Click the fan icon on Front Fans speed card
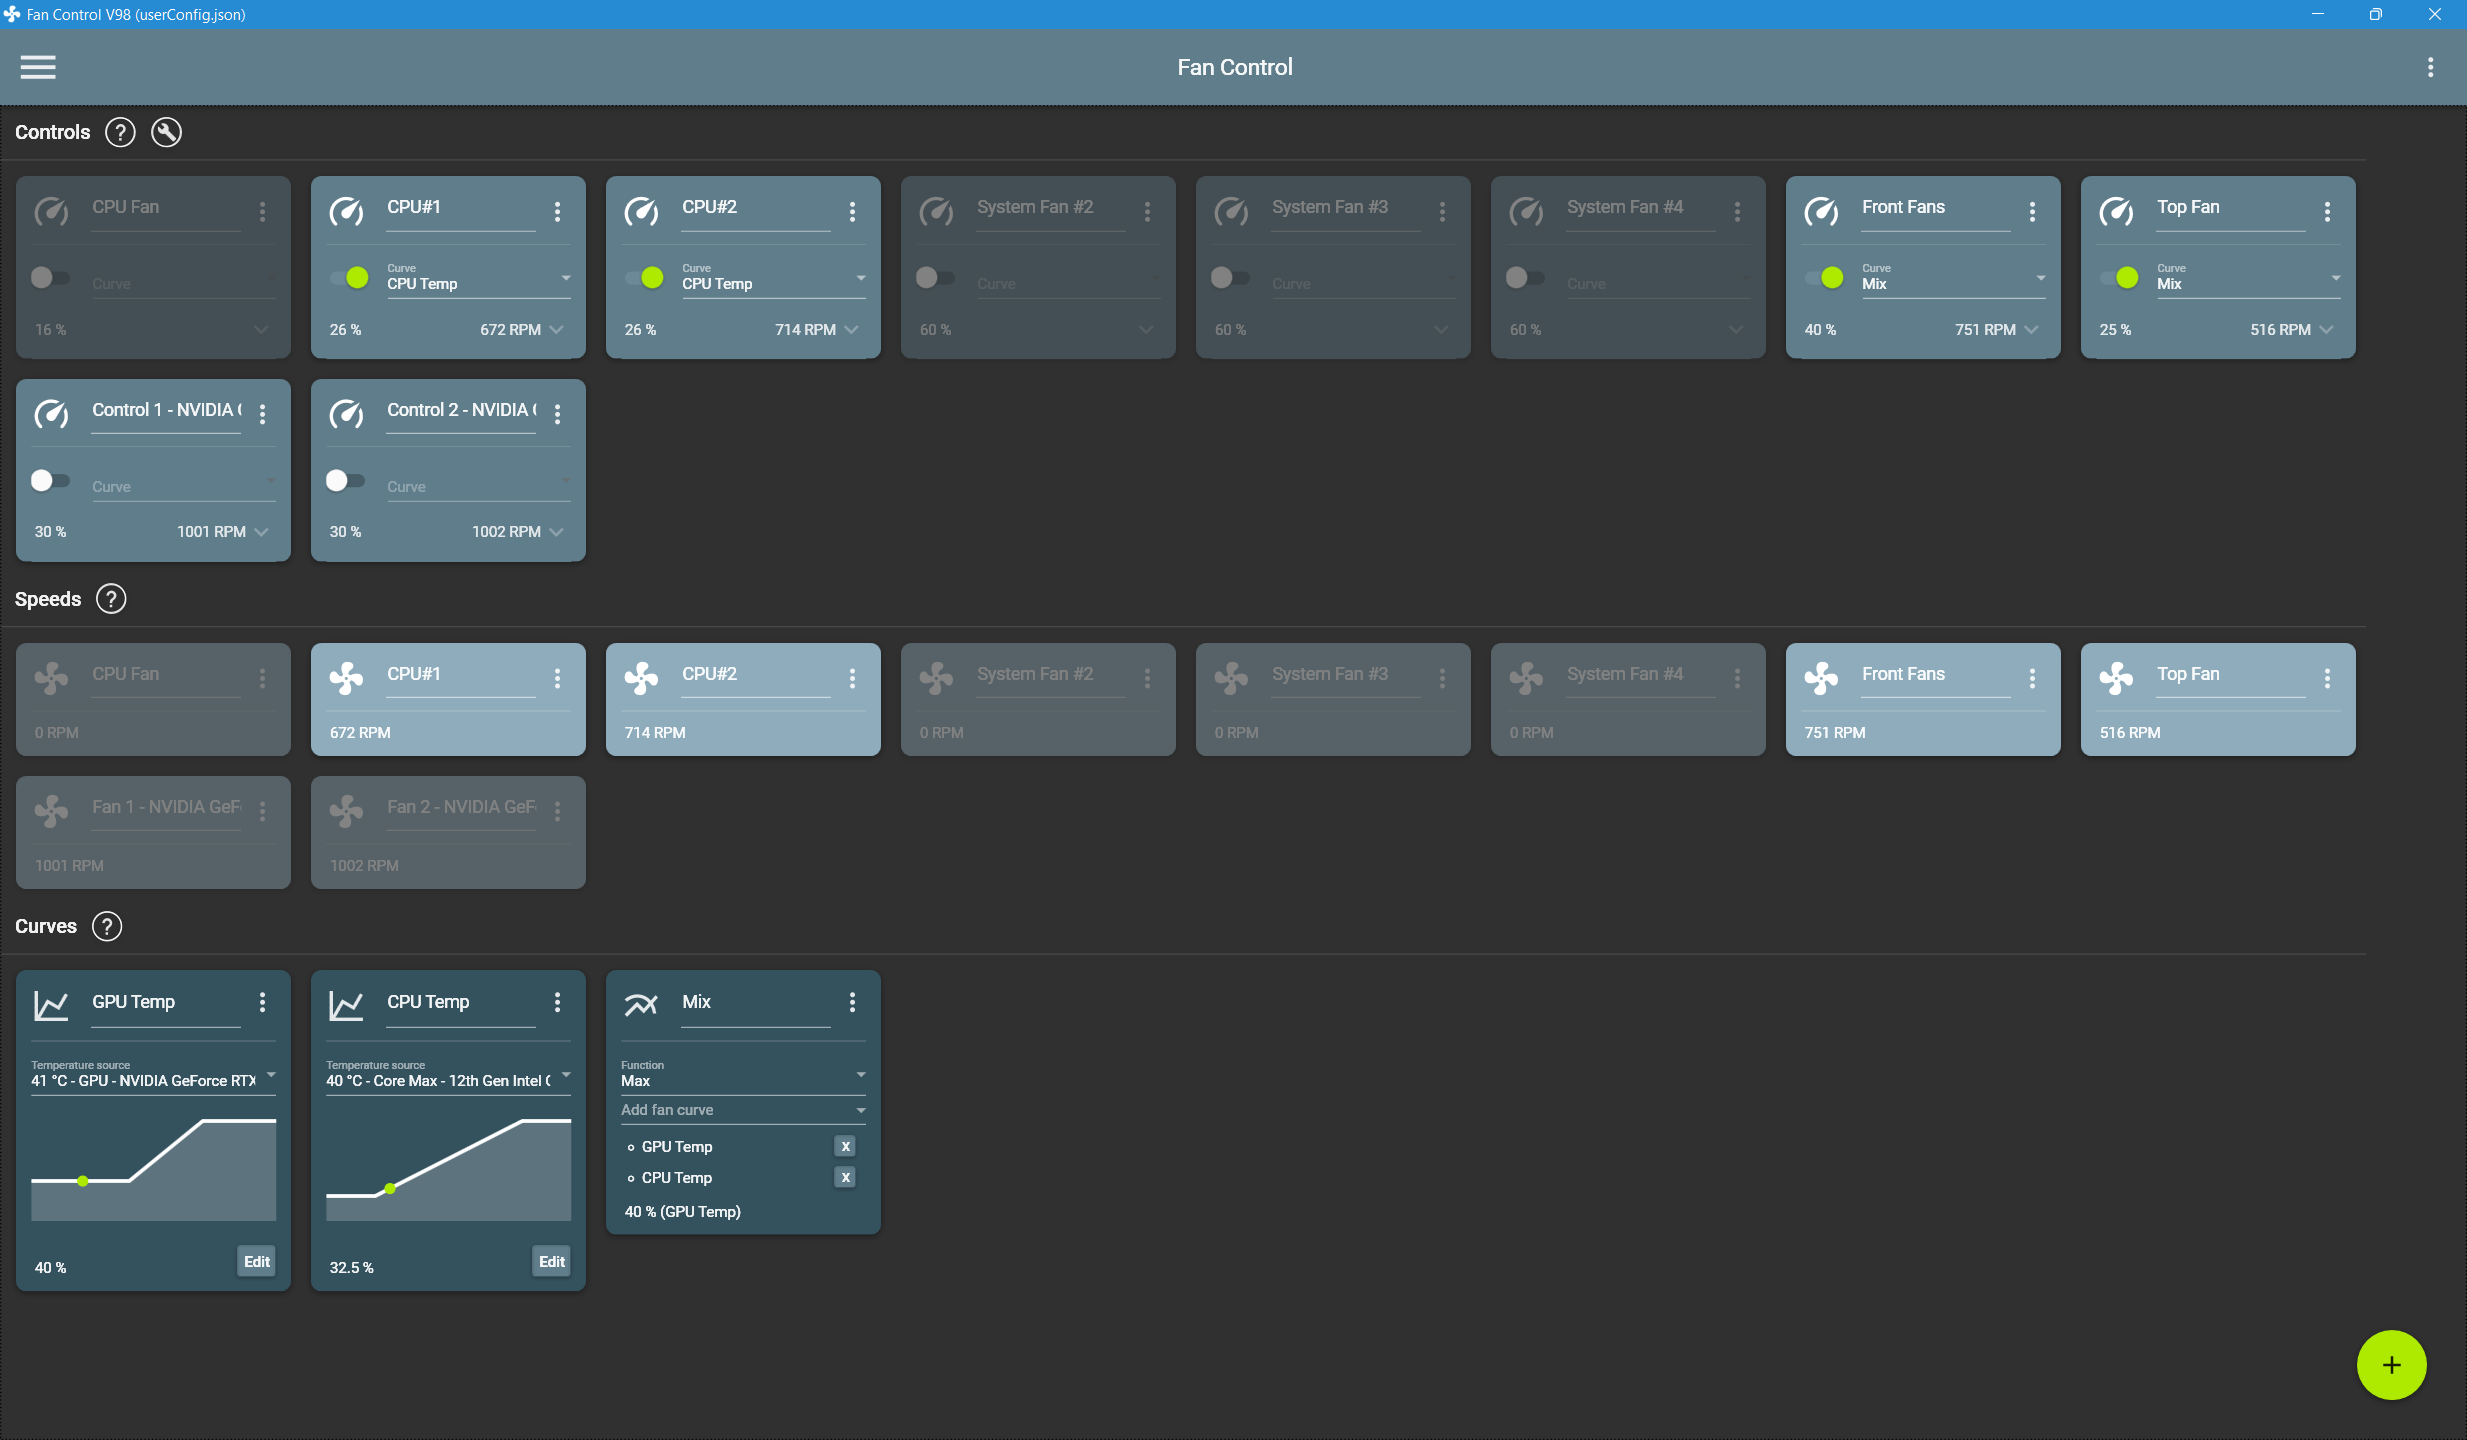This screenshot has height=1440, width=2467. click(1821, 678)
